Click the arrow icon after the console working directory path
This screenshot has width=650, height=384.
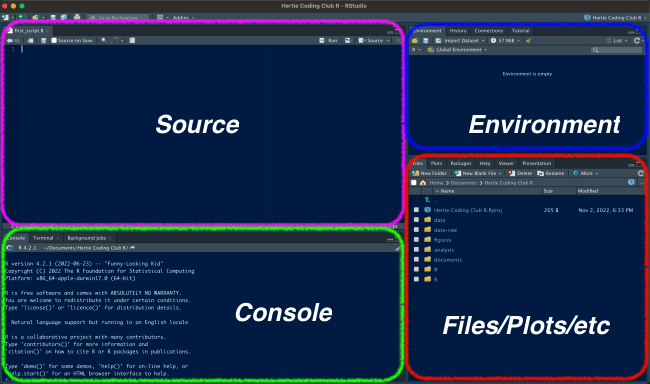tap(132, 248)
